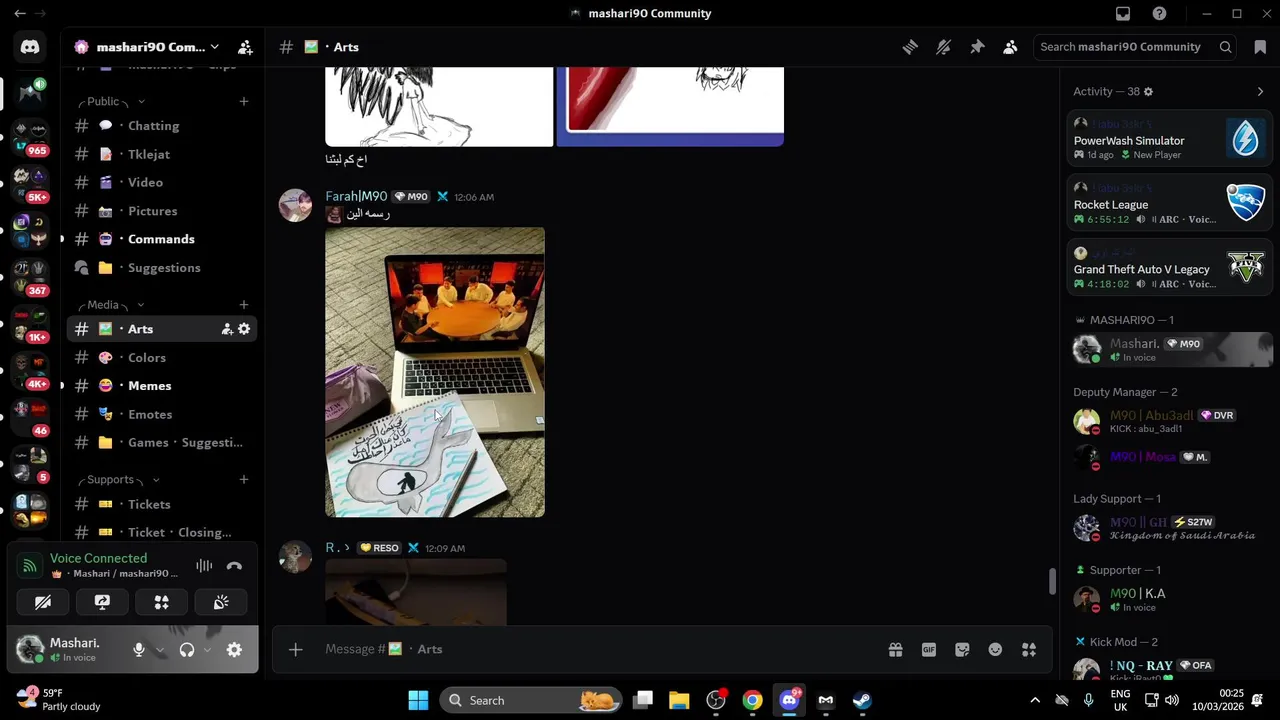Open the GIF picker
Viewport: 1280px width, 720px height.
coord(929,650)
